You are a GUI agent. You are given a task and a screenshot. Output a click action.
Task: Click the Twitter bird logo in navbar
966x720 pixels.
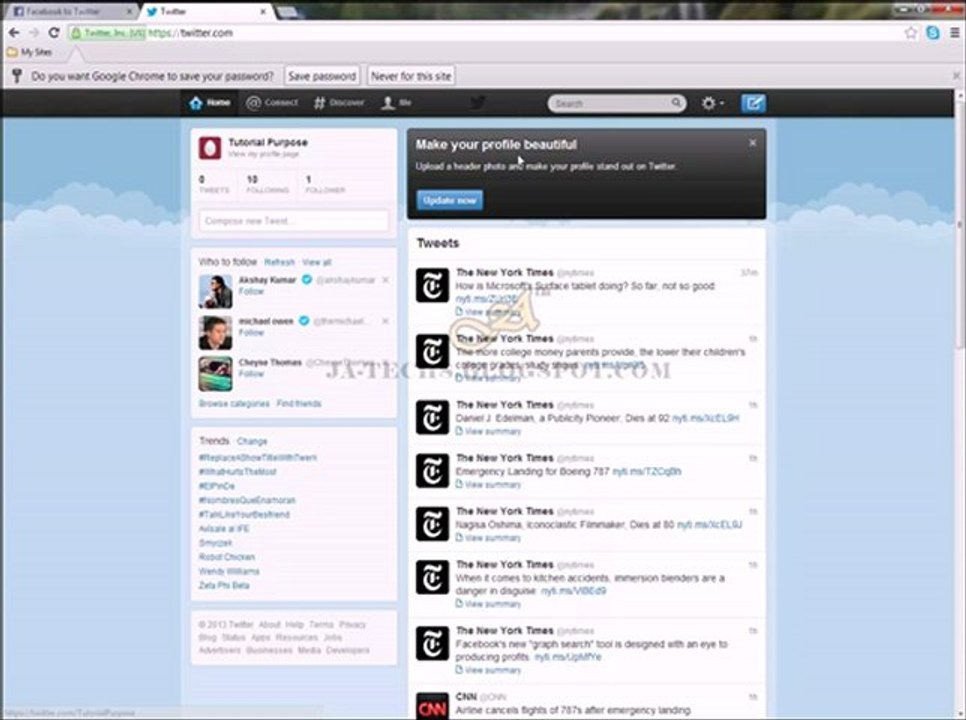[477, 103]
